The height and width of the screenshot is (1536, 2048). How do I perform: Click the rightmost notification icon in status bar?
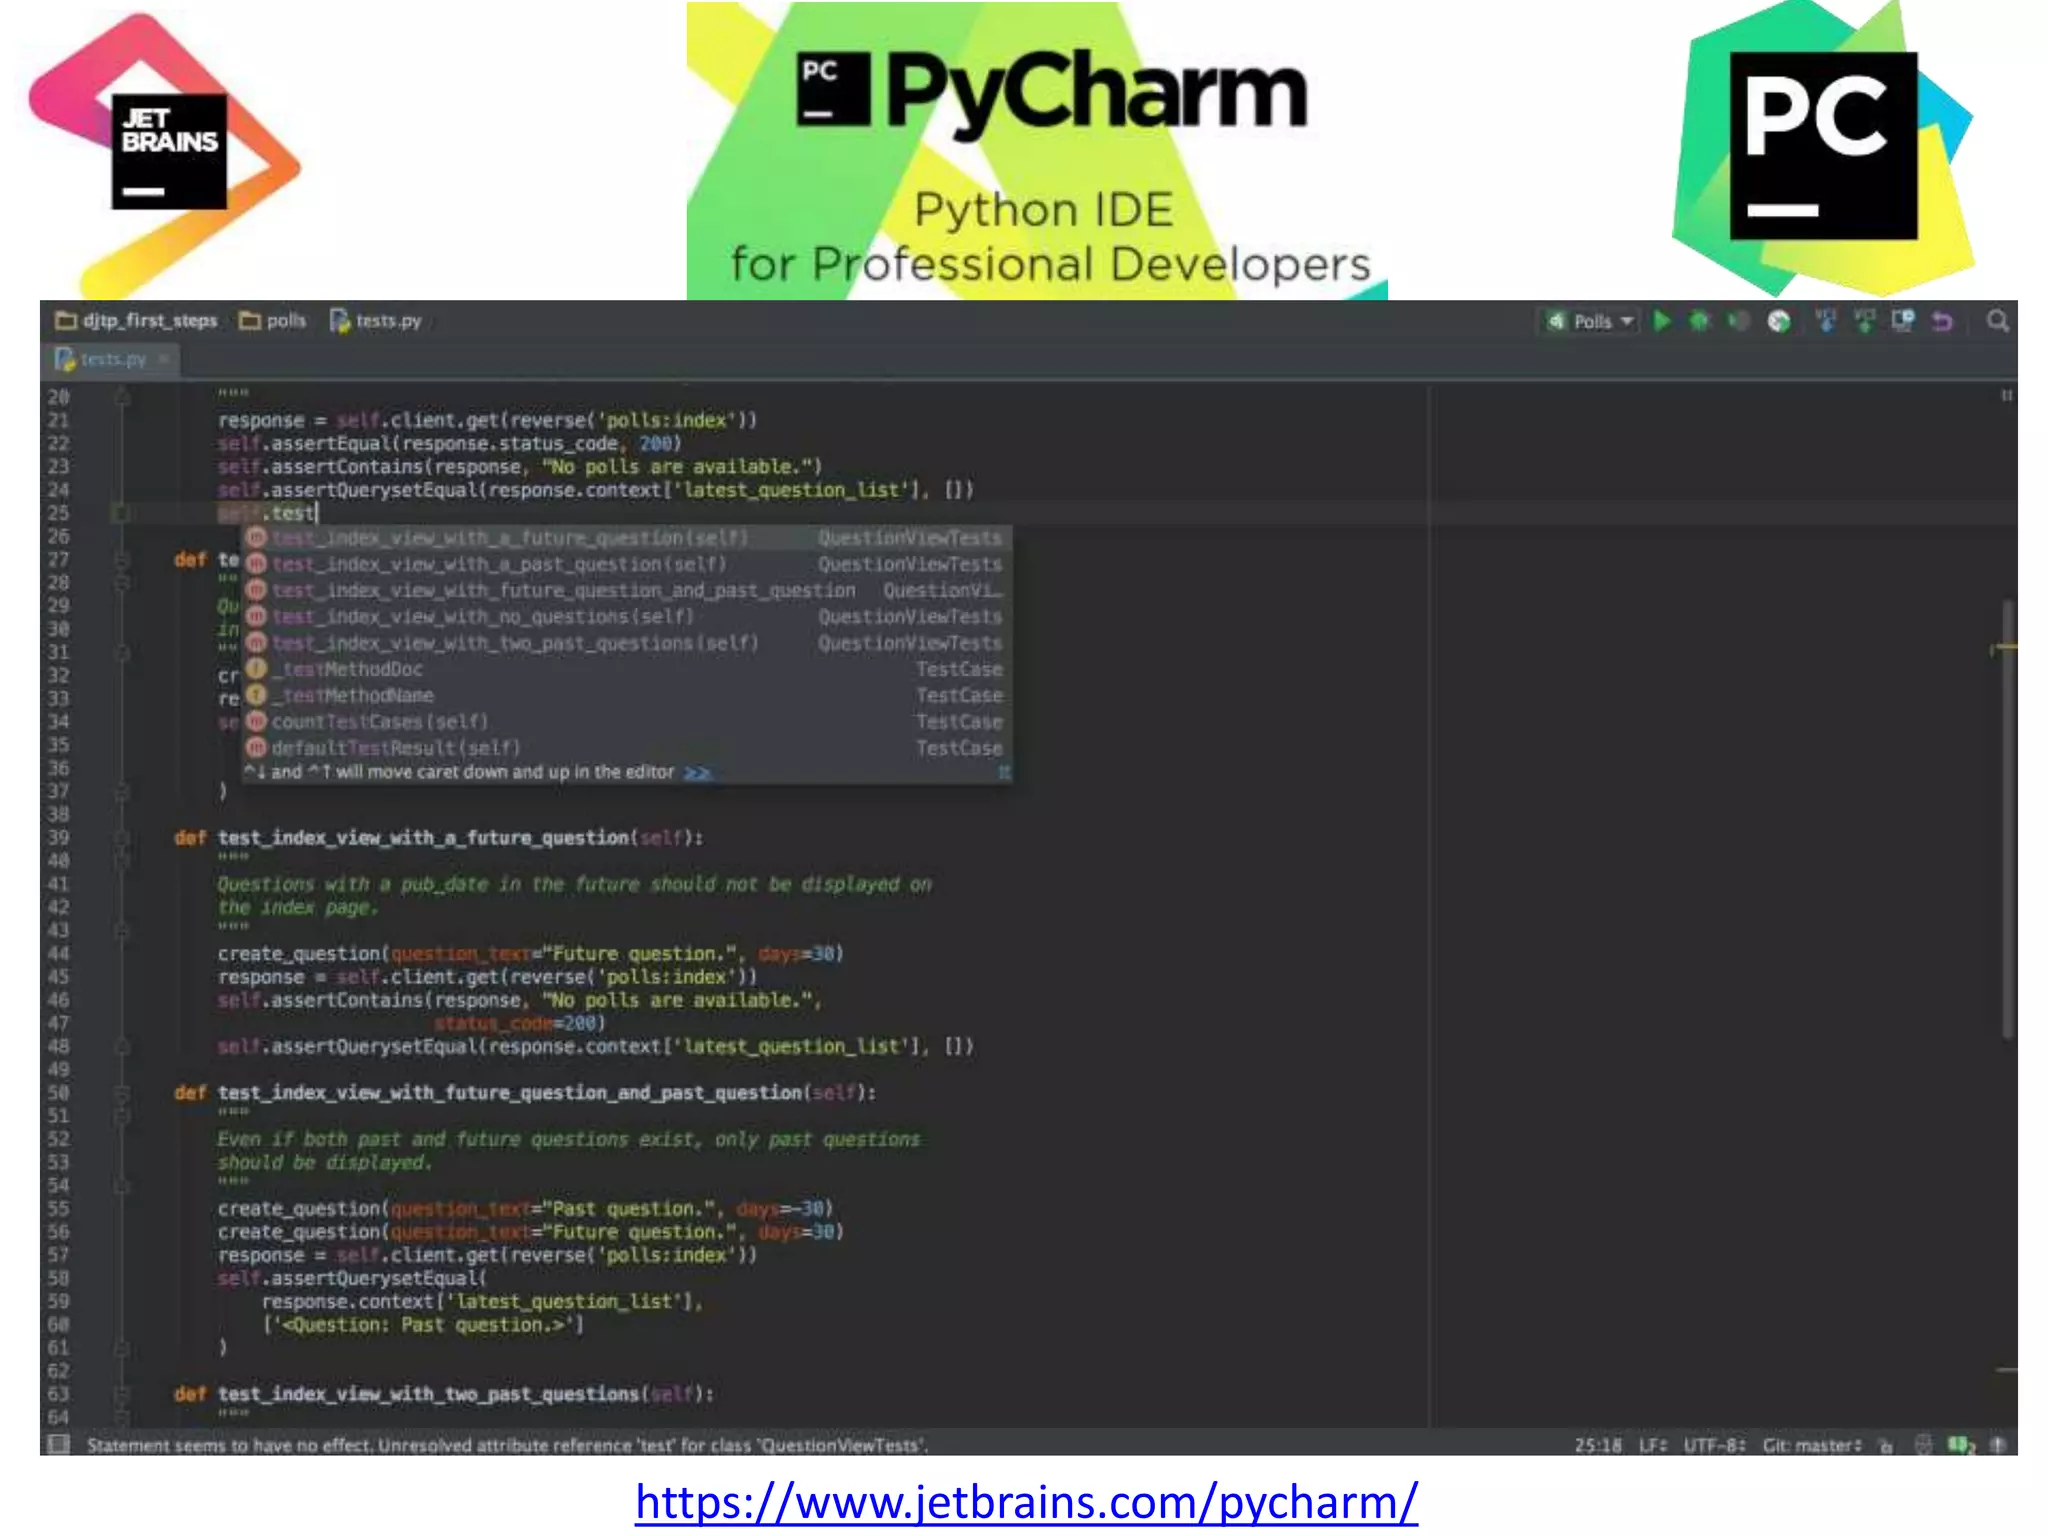coord(1998,1445)
